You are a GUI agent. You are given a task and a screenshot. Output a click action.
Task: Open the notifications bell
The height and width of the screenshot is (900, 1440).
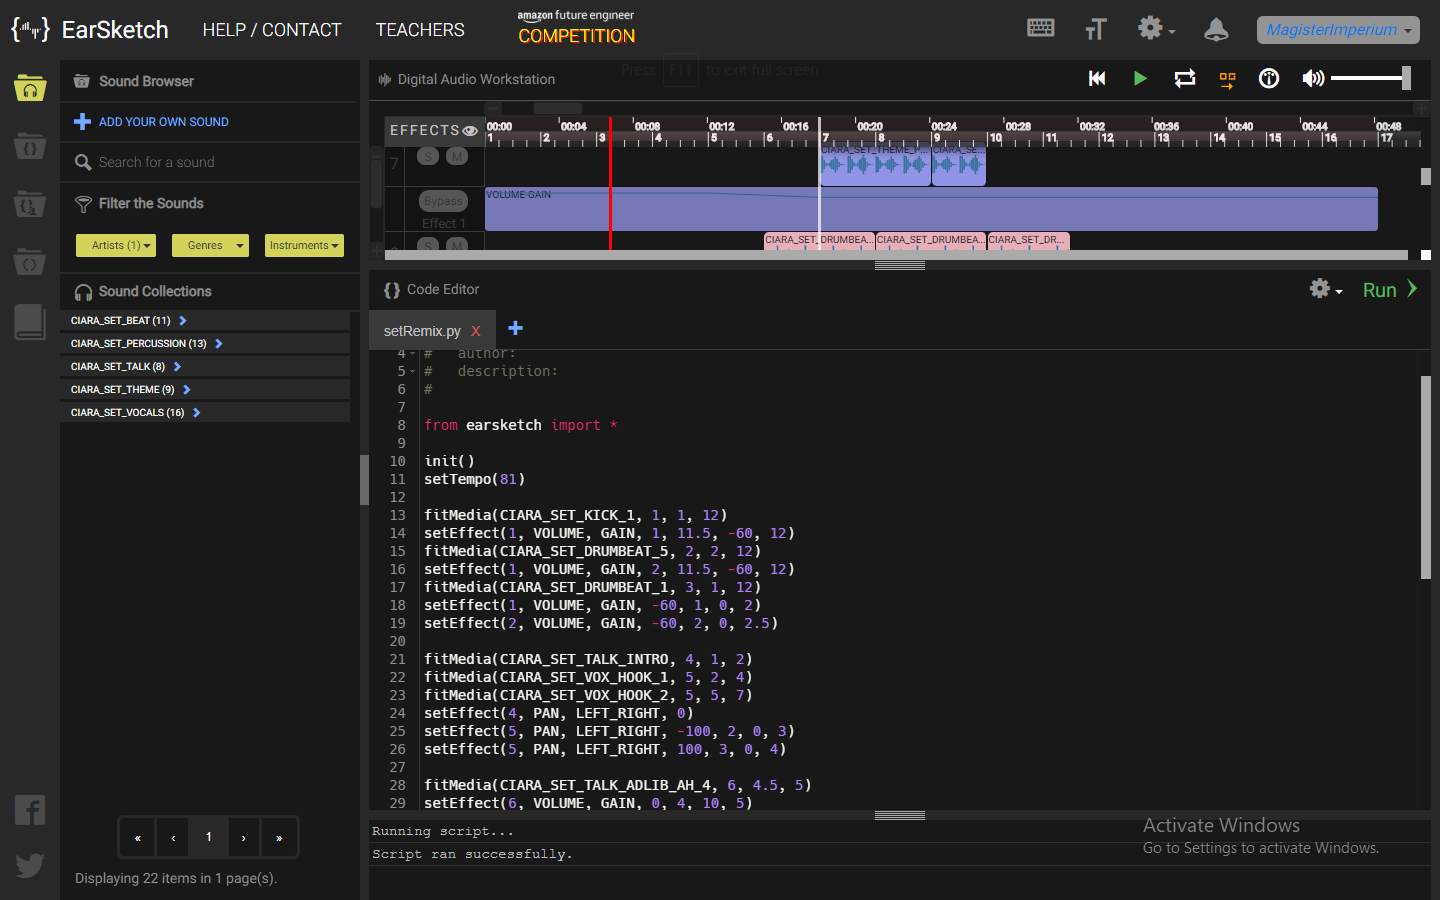1215,29
